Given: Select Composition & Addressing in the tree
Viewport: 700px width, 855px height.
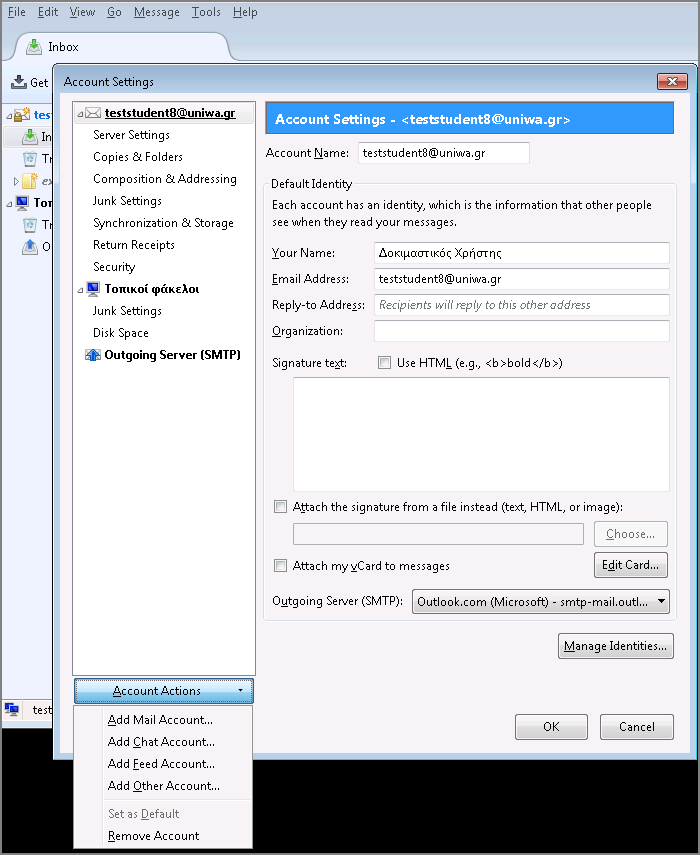Looking at the screenshot, I should (x=165, y=179).
